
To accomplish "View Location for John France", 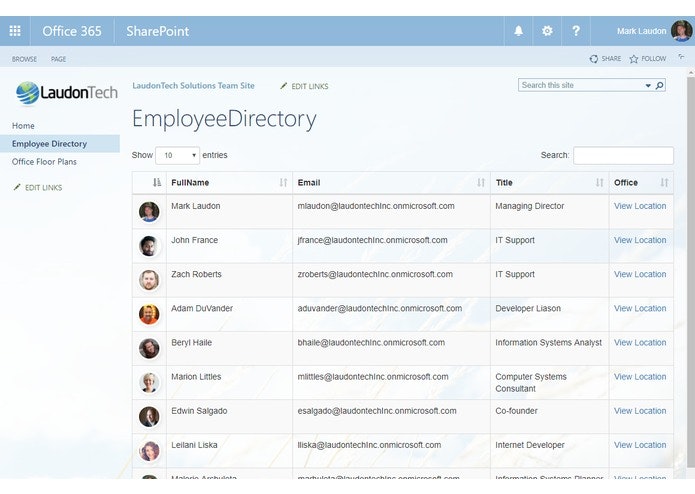I will [640, 240].
